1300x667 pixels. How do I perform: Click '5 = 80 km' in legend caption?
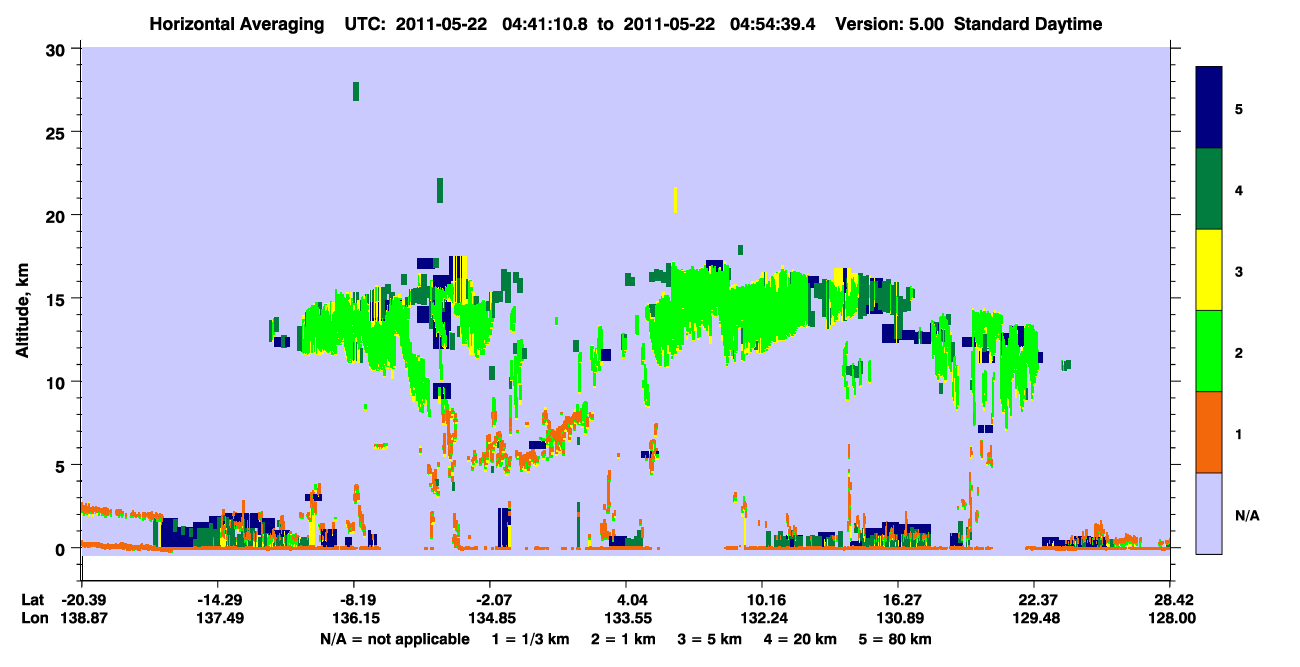point(895,639)
